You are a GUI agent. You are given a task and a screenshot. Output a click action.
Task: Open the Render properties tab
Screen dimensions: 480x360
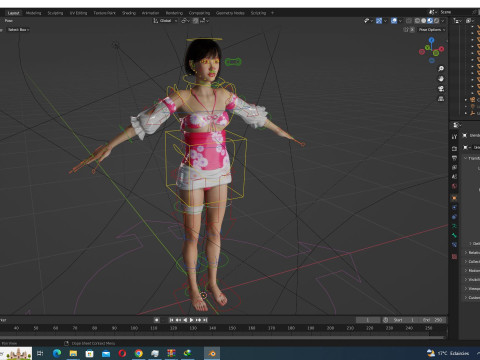click(x=454, y=148)
